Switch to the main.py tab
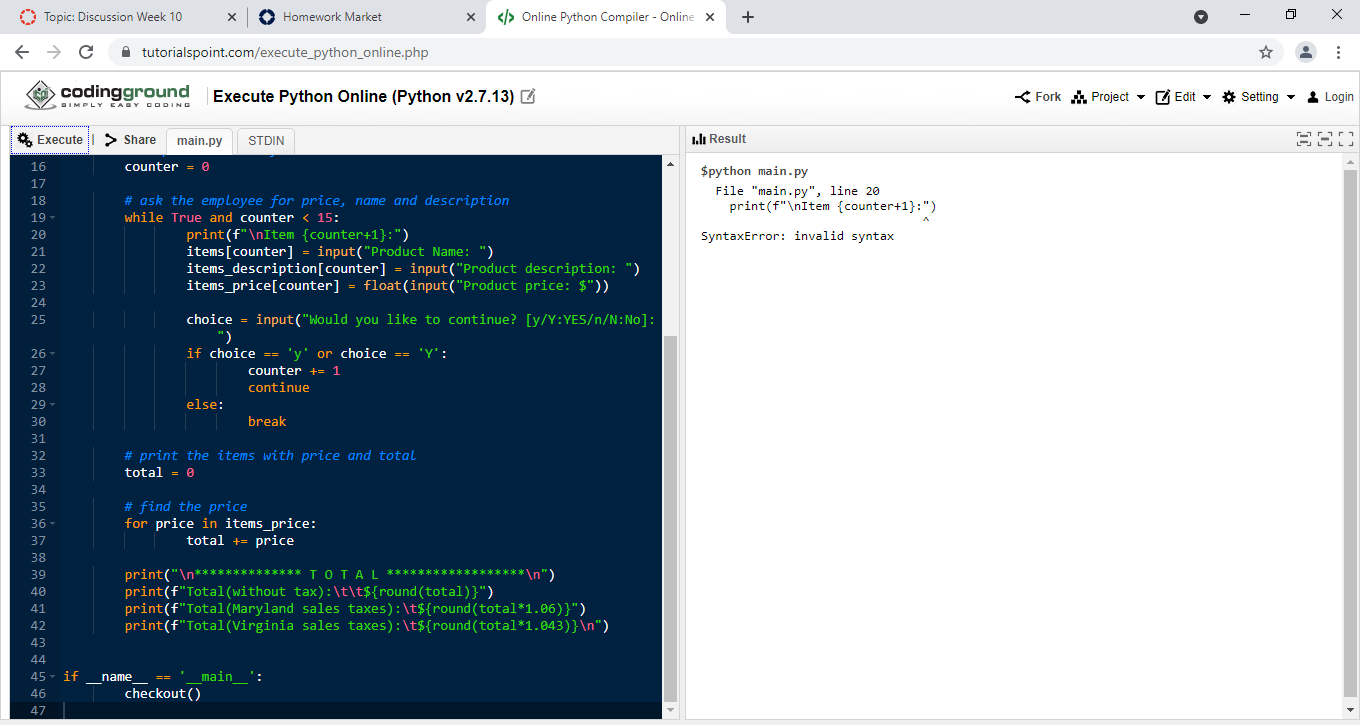Image resolution: width=1360 pixels, height=725 pixels. click(200, 141)
